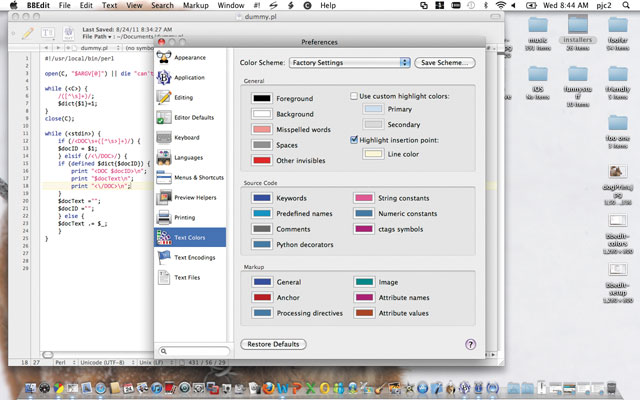
Task: Open the Text menu
Action: [109, 5]
